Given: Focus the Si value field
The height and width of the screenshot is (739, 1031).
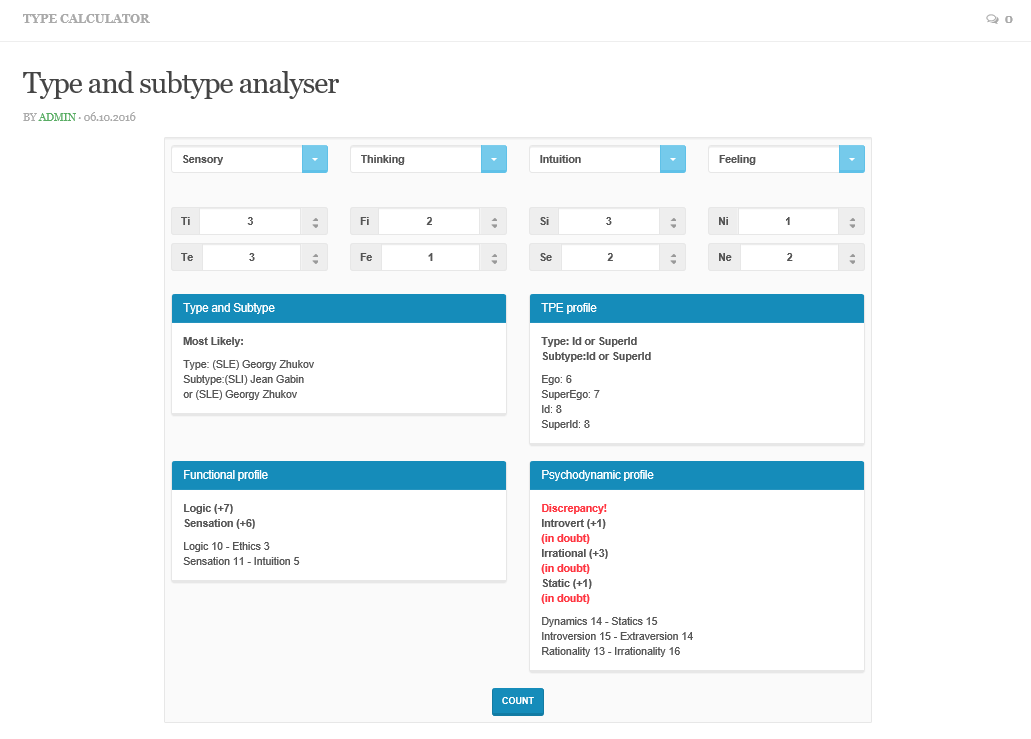Looking at the screenshot, I should pos(609,222).
